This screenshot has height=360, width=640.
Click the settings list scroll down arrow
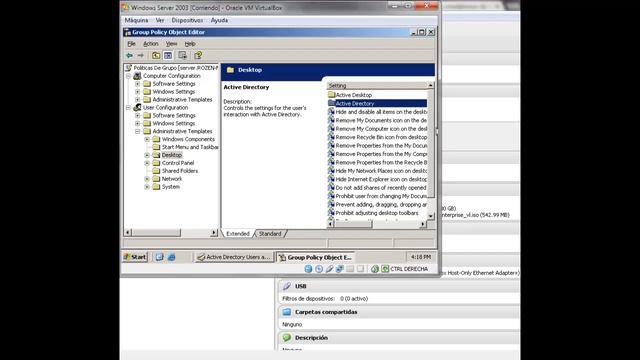431,216
